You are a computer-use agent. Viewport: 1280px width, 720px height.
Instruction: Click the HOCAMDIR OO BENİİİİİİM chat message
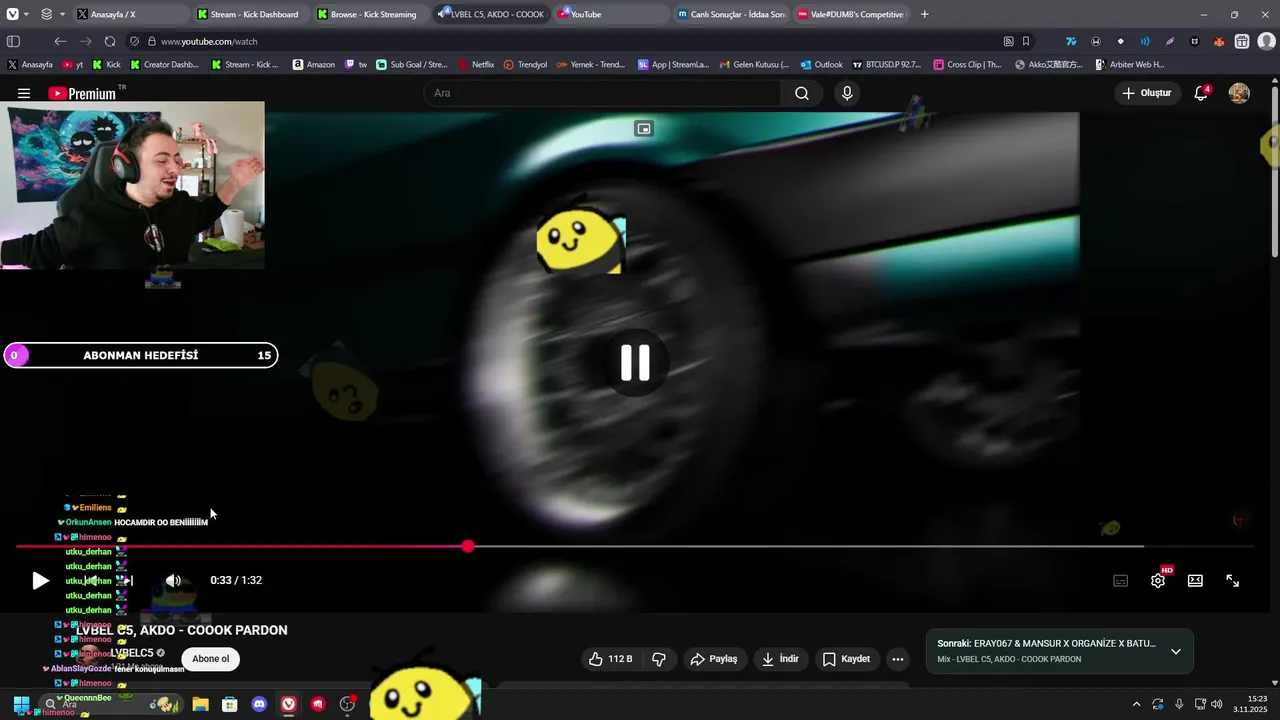[161, 522]
